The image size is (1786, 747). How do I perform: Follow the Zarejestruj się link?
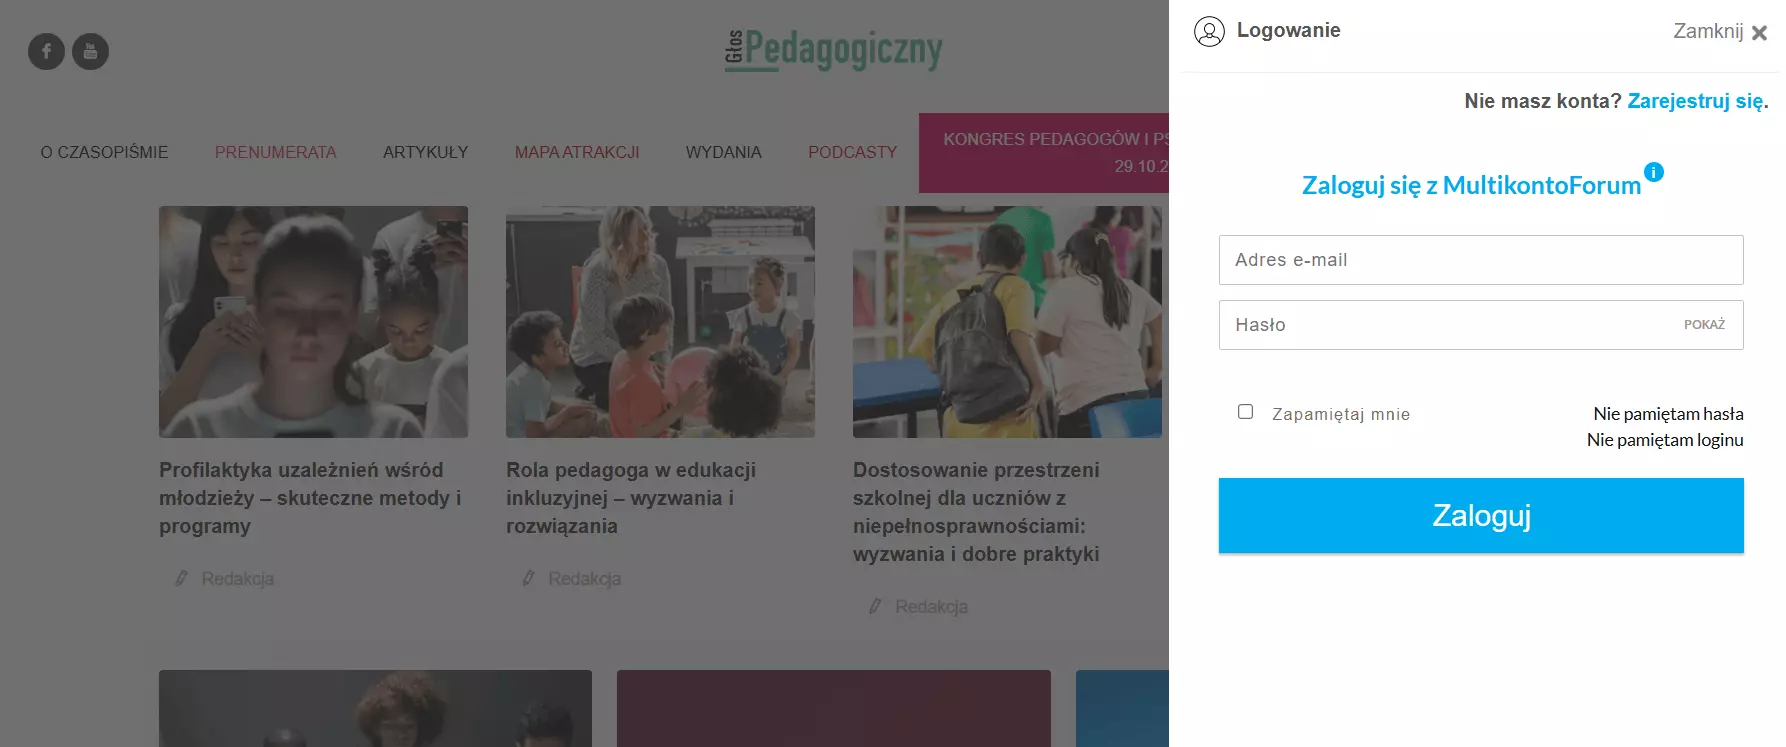[x=1697, y=101]
